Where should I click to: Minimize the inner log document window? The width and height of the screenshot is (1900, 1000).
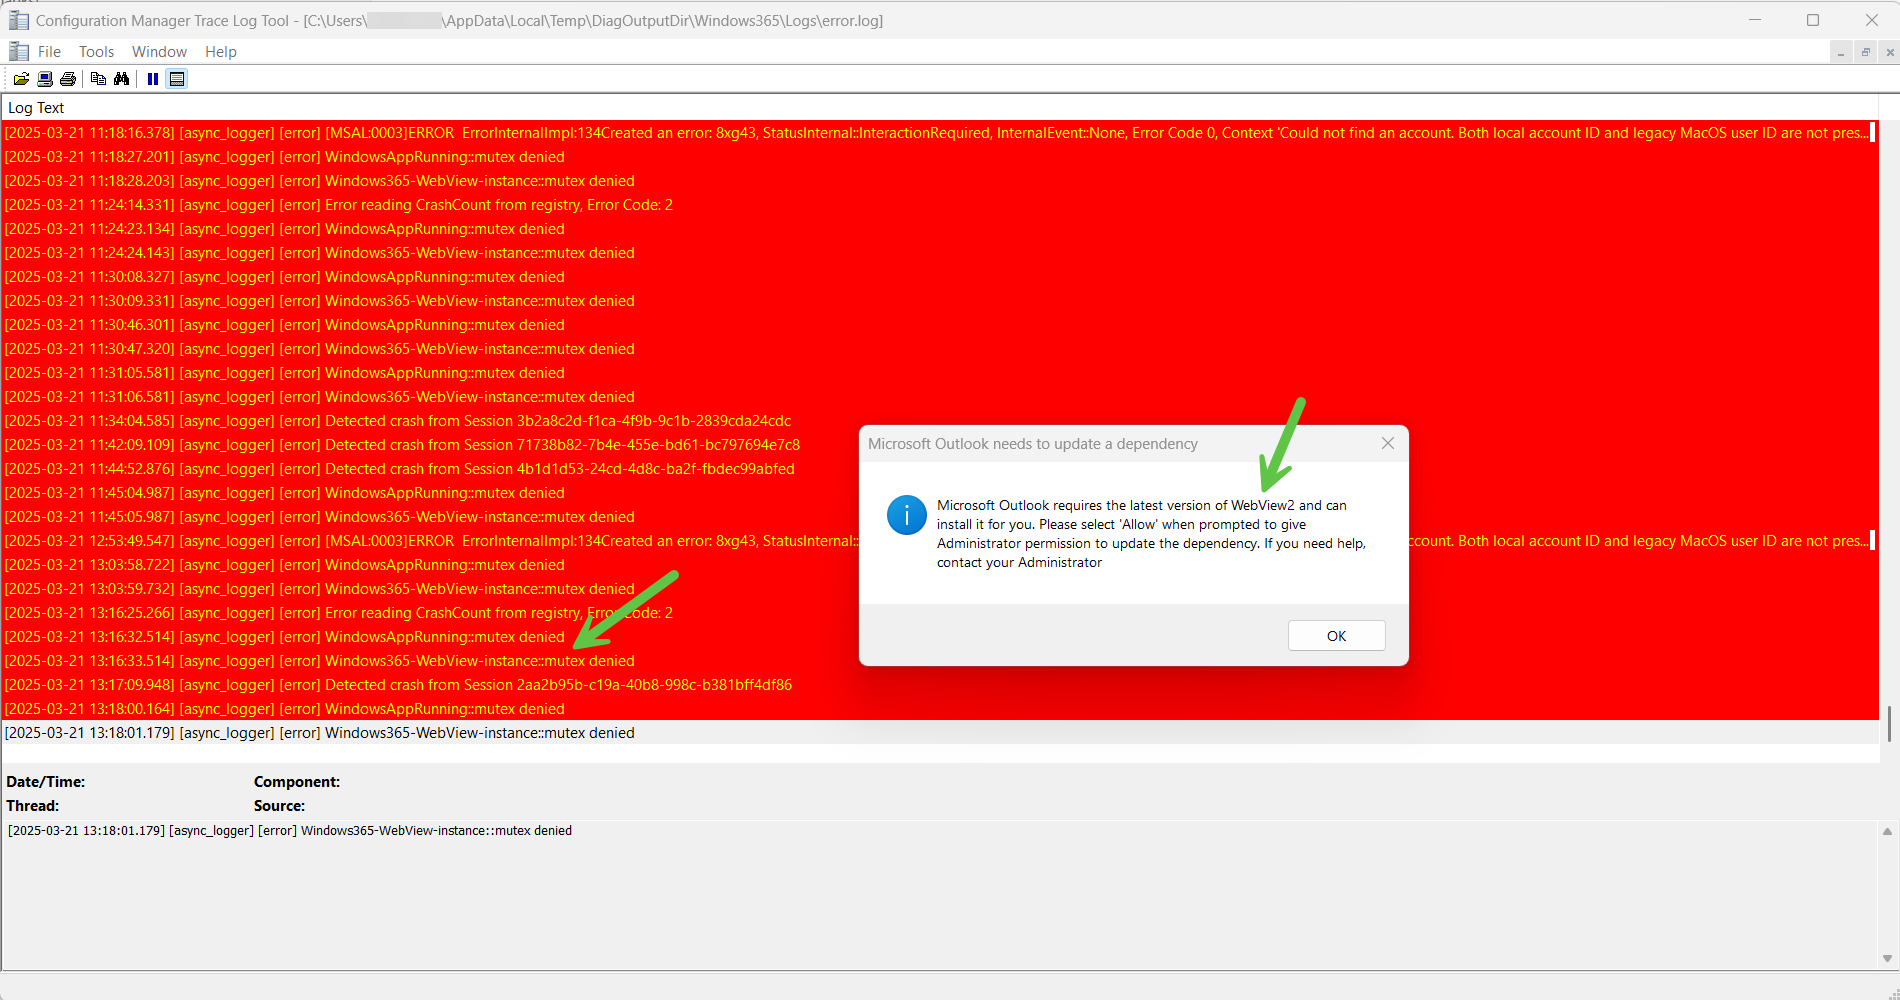coord(1841,52)
